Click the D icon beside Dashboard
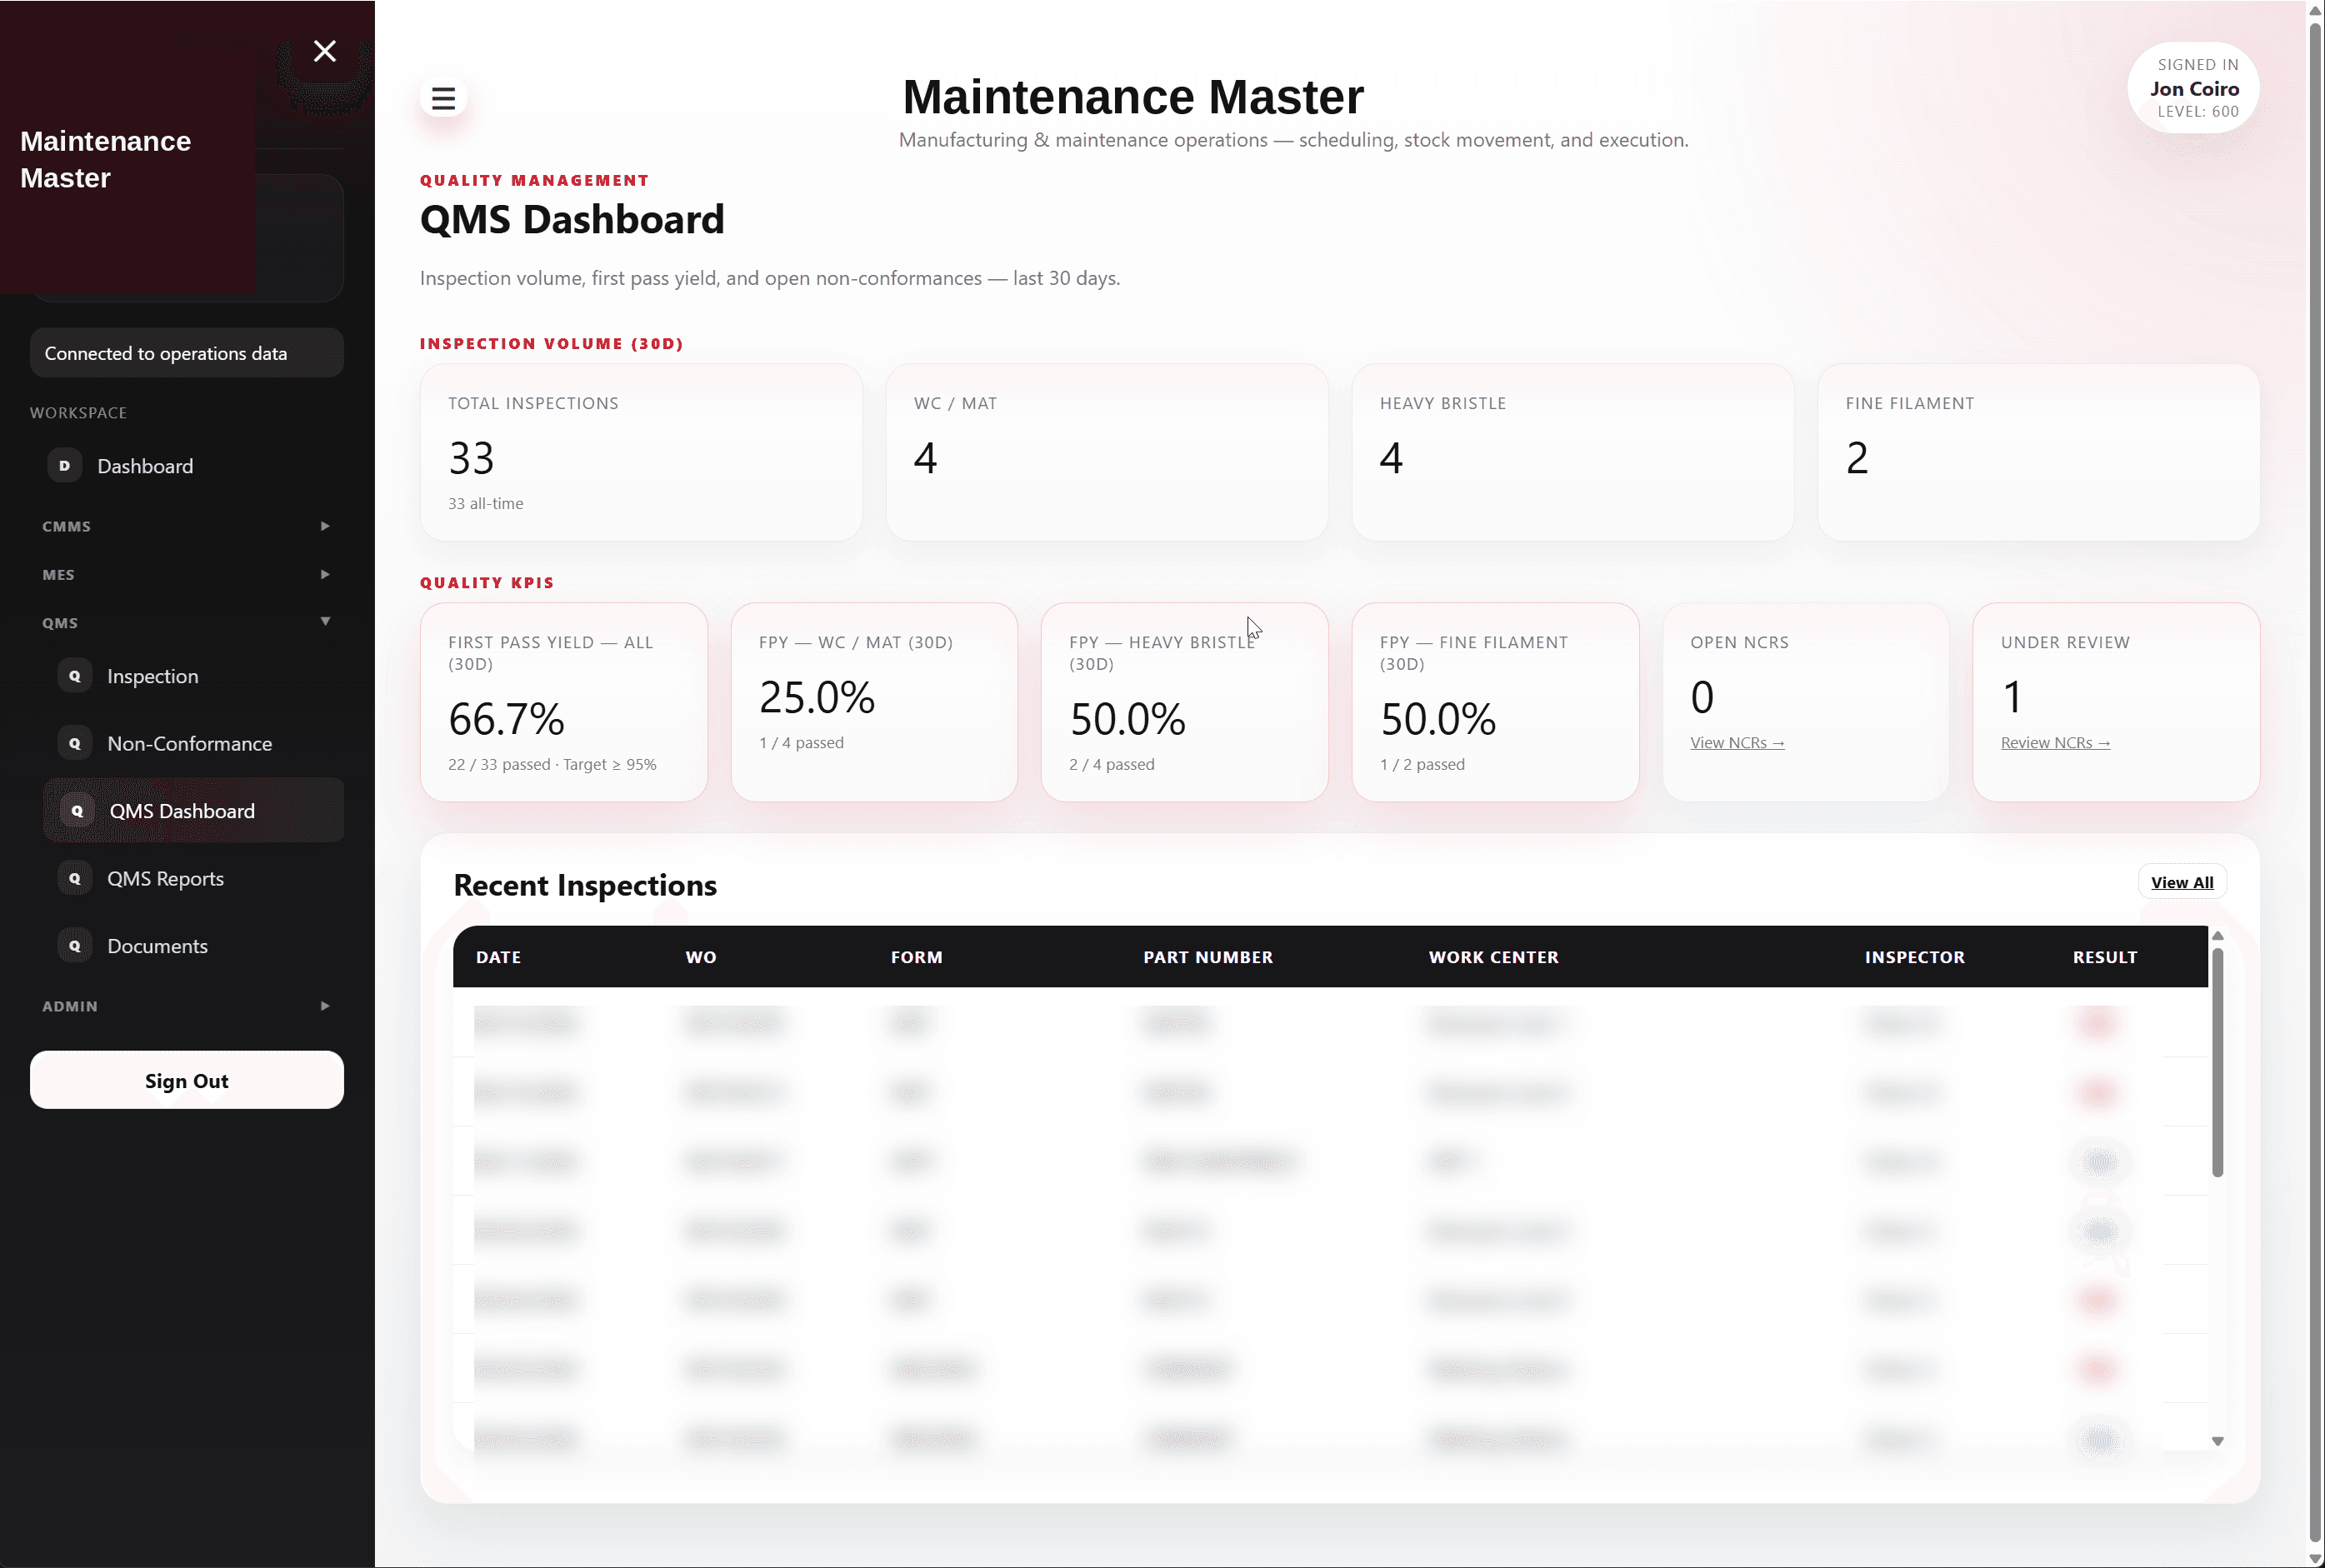 click(x=65, y=466)
